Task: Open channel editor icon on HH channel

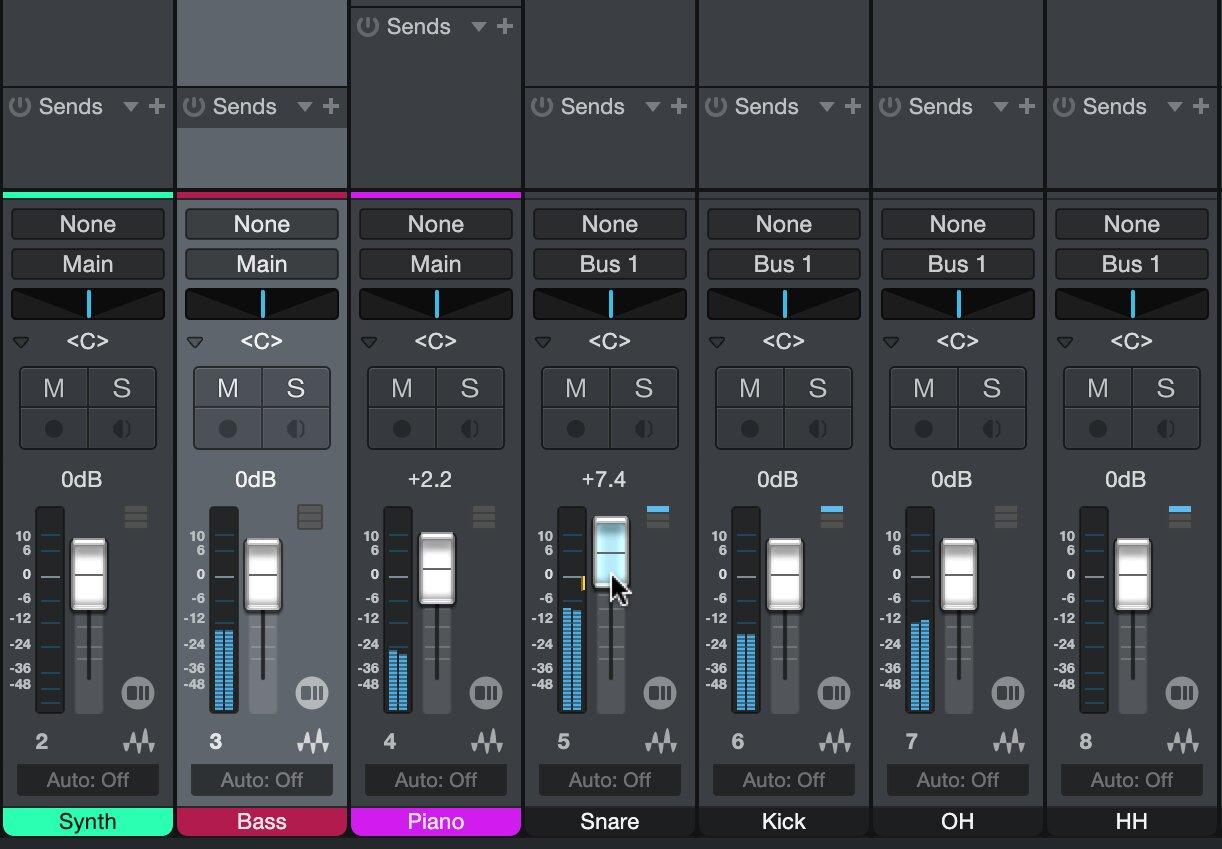Action: pyautogui.click(x=1182, y=692)
